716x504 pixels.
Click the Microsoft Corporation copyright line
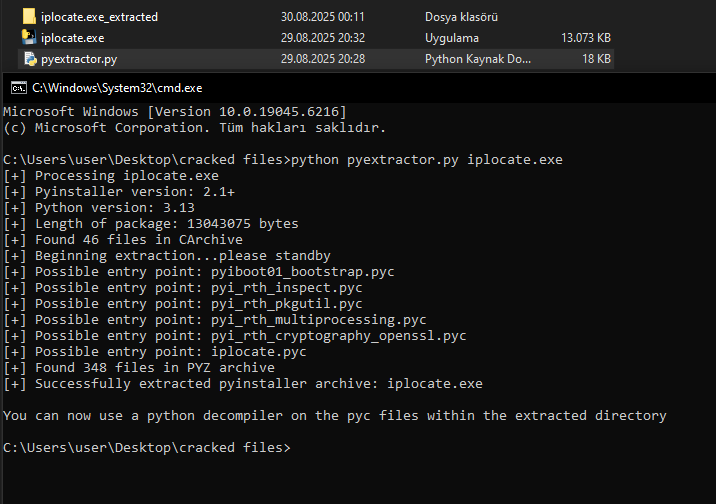click(195, 128)
